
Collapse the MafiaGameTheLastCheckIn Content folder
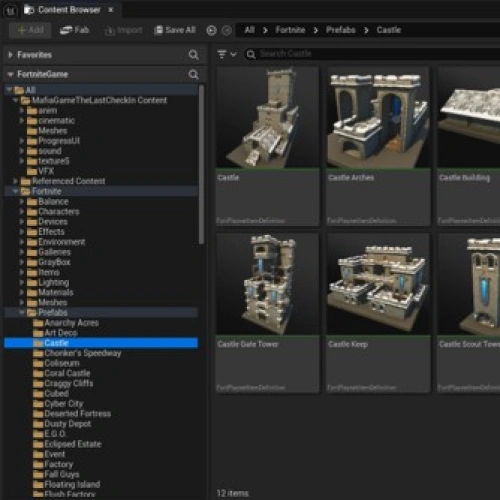pyautogui.click(x=15, y=100)
